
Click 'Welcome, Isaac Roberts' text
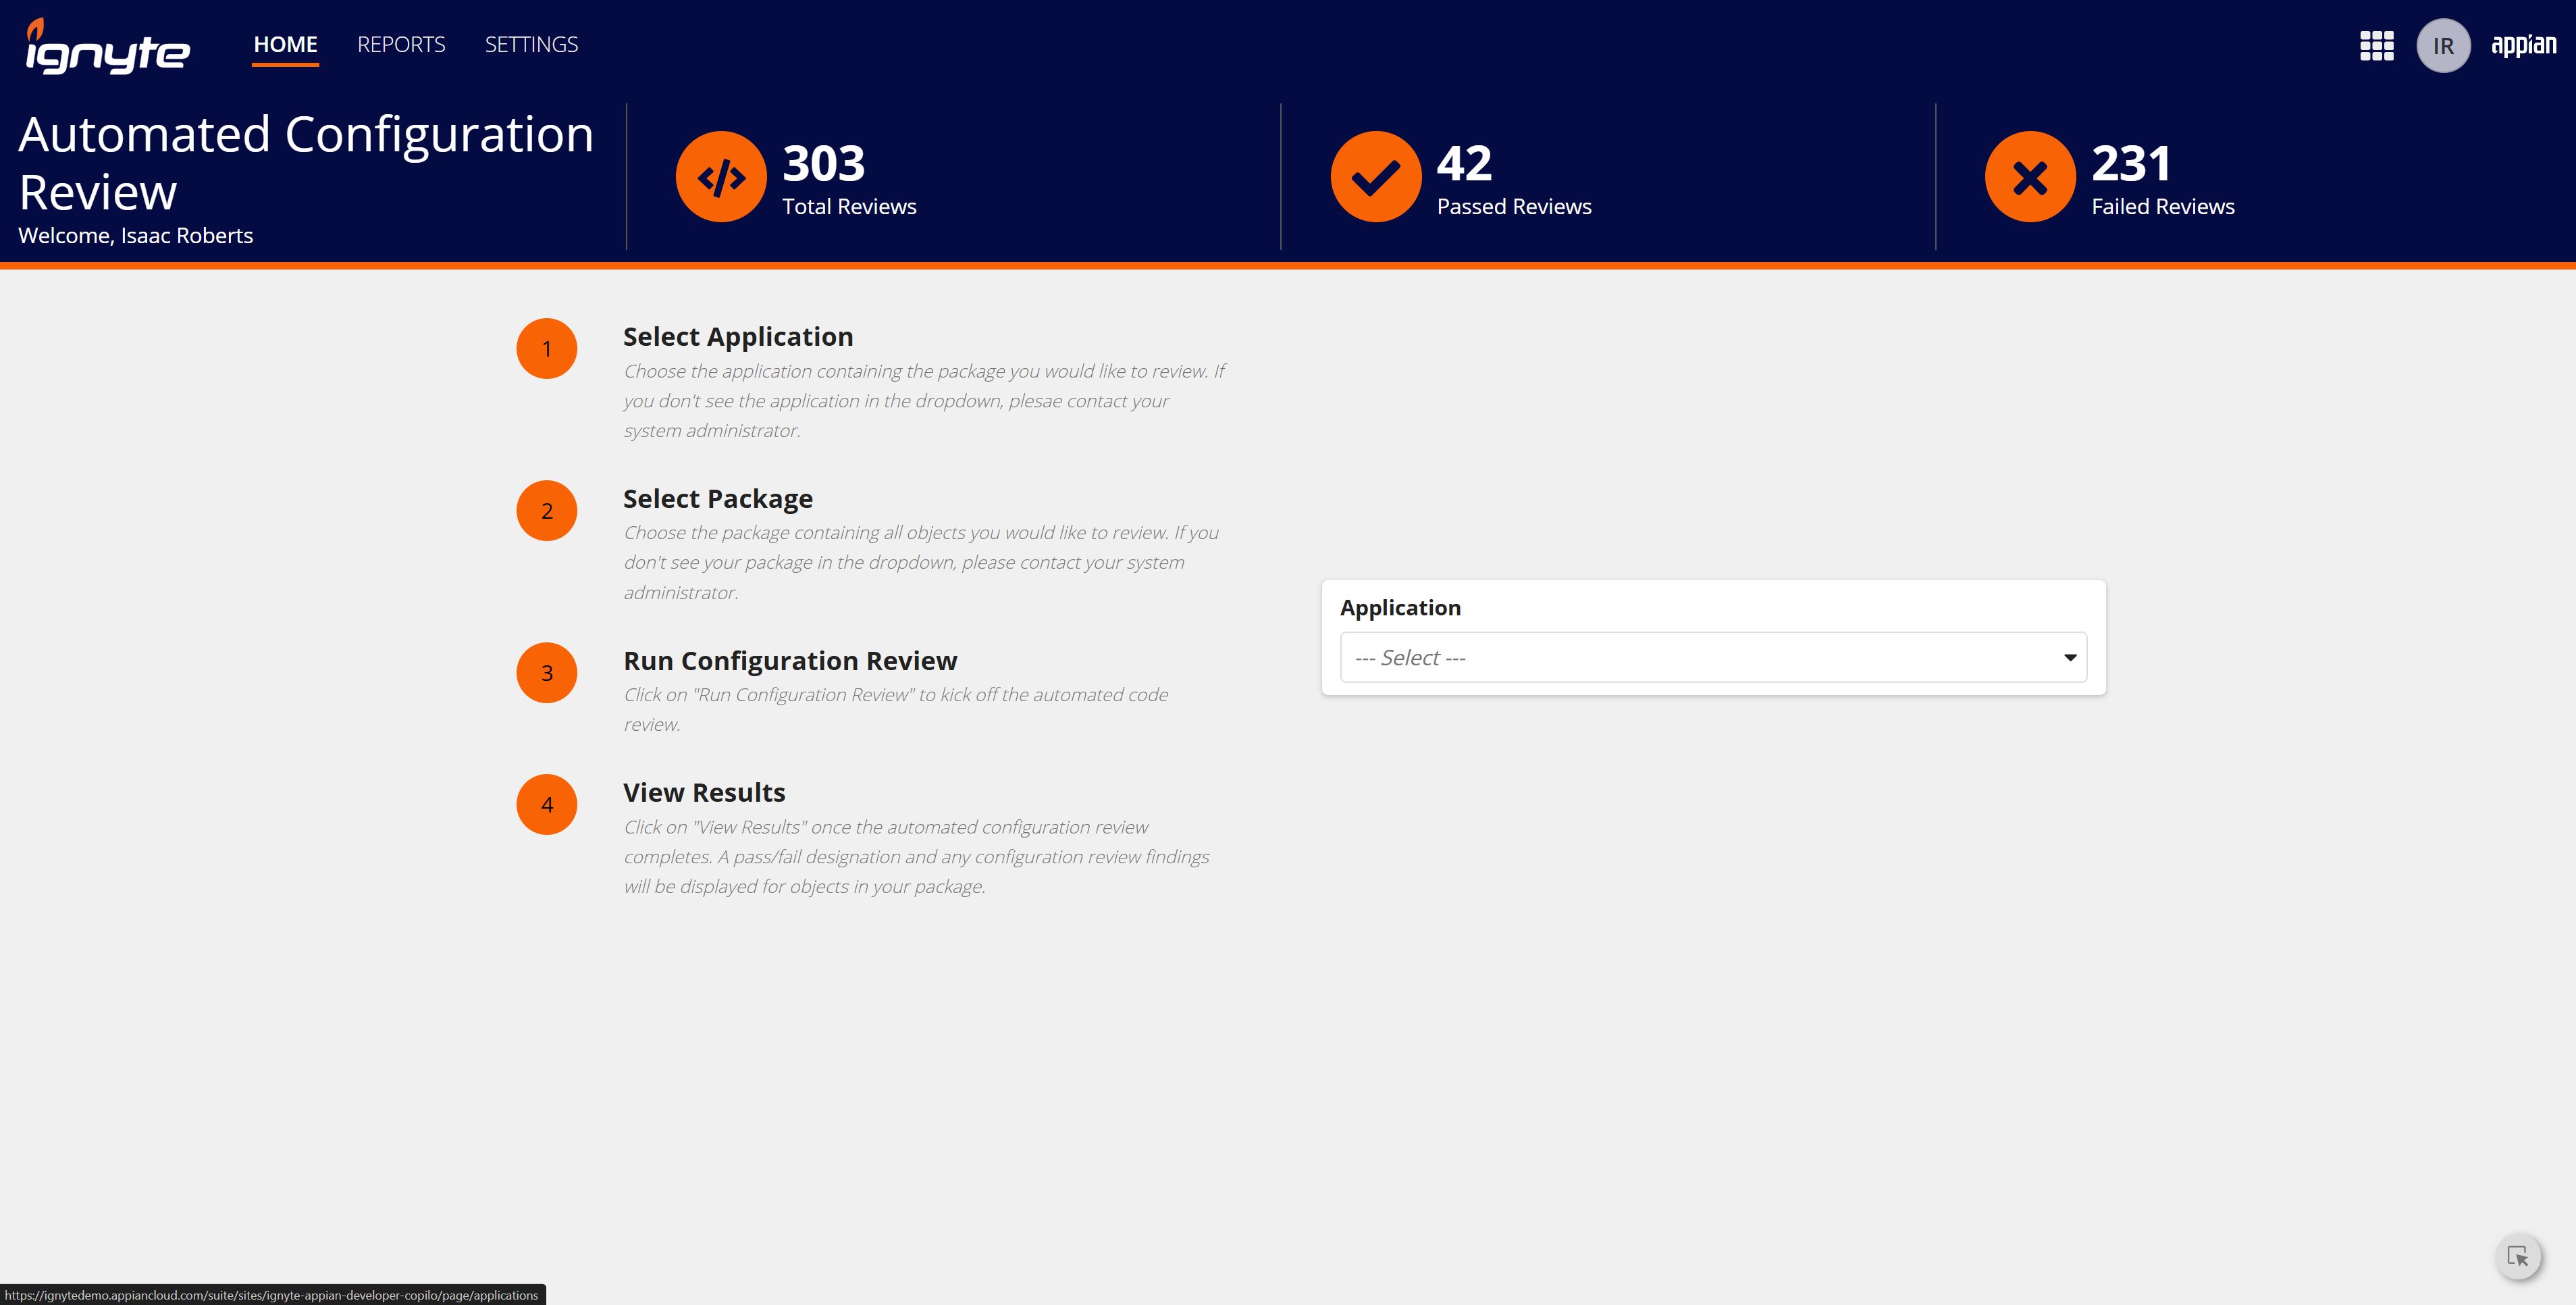[x=136, y=236]
